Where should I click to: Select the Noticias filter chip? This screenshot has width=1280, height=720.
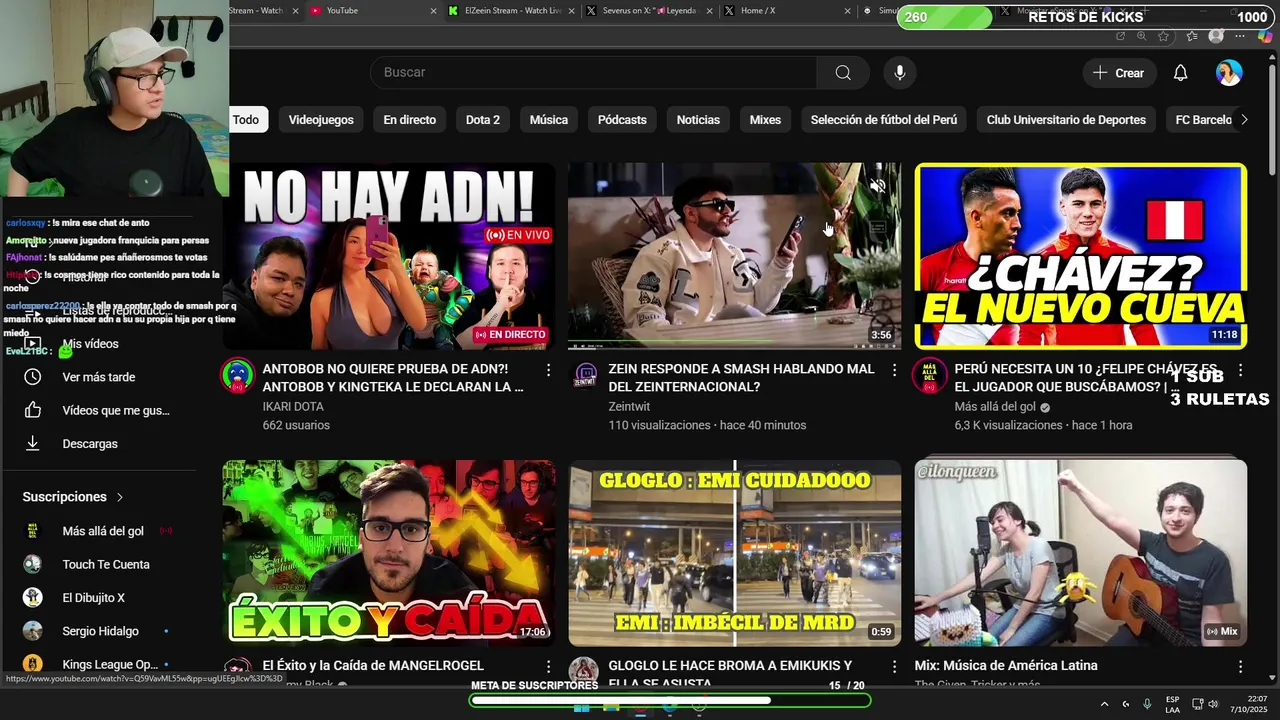pyautogui.click(x=698, y=119)
